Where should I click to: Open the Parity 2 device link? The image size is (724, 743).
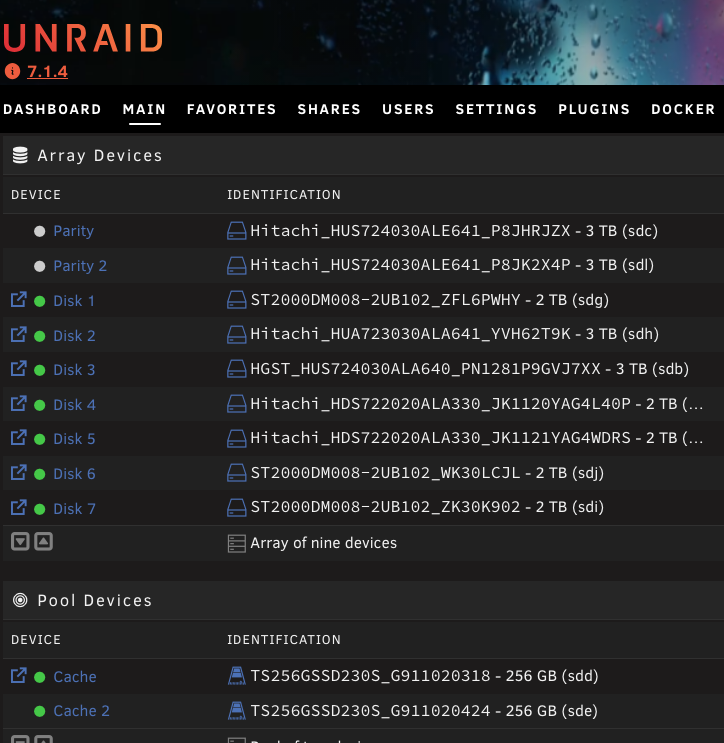80,266
